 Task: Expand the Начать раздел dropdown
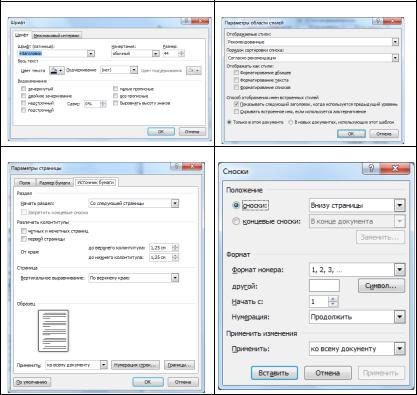coord(175,203)
